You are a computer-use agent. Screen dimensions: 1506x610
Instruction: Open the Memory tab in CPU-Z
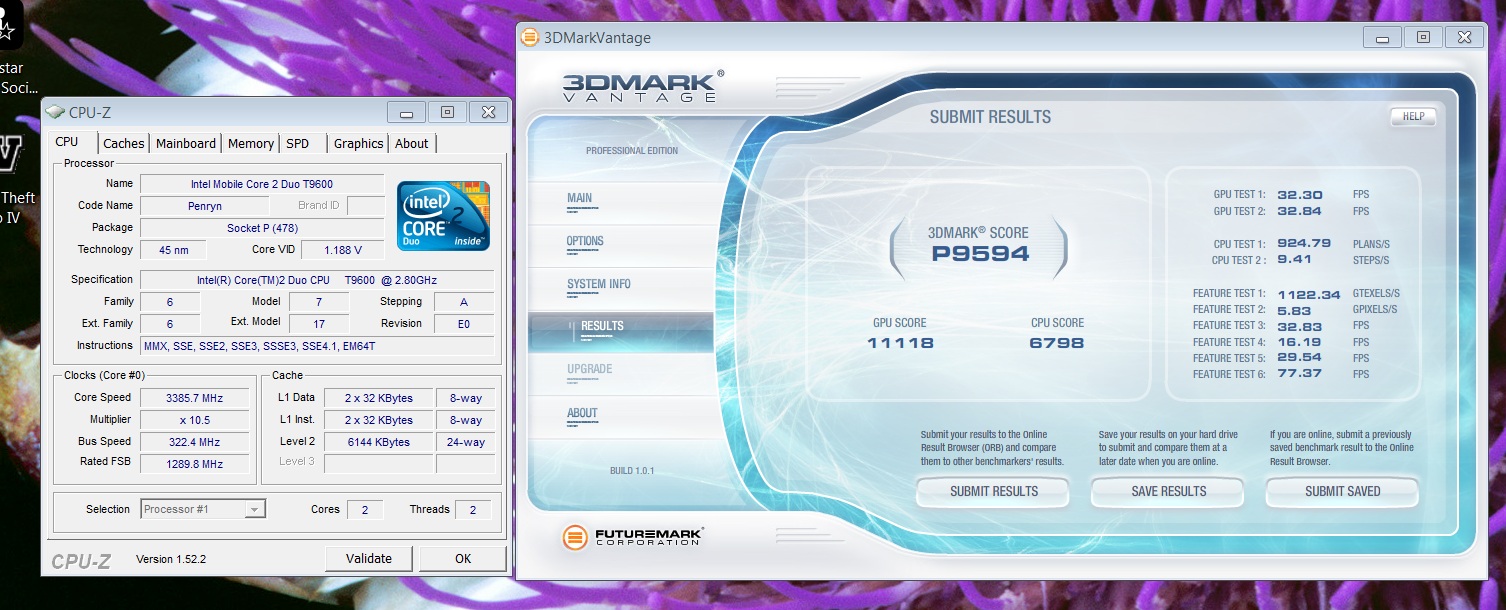[x=250, y=144]
